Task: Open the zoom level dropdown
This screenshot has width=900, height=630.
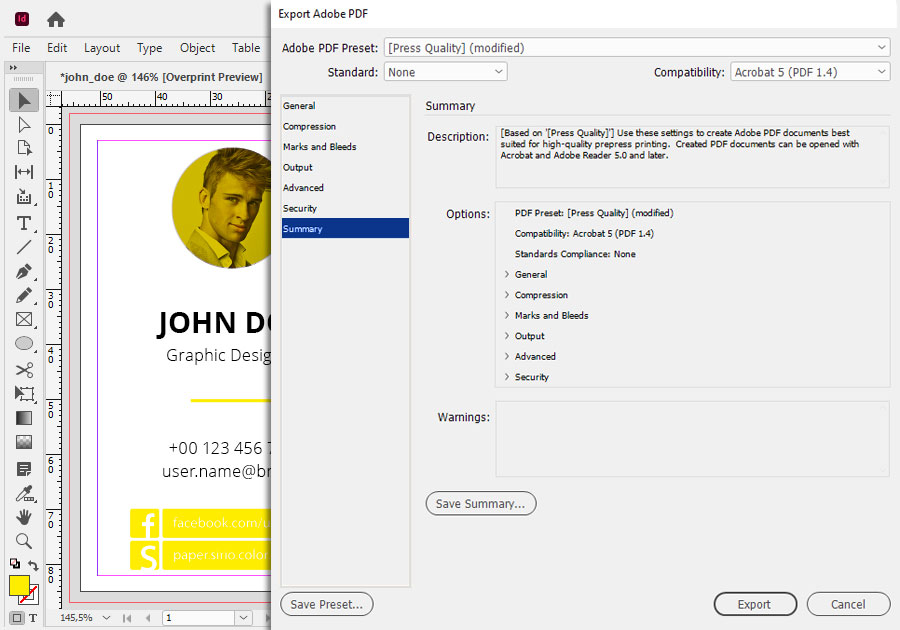Action: (106, 618)
